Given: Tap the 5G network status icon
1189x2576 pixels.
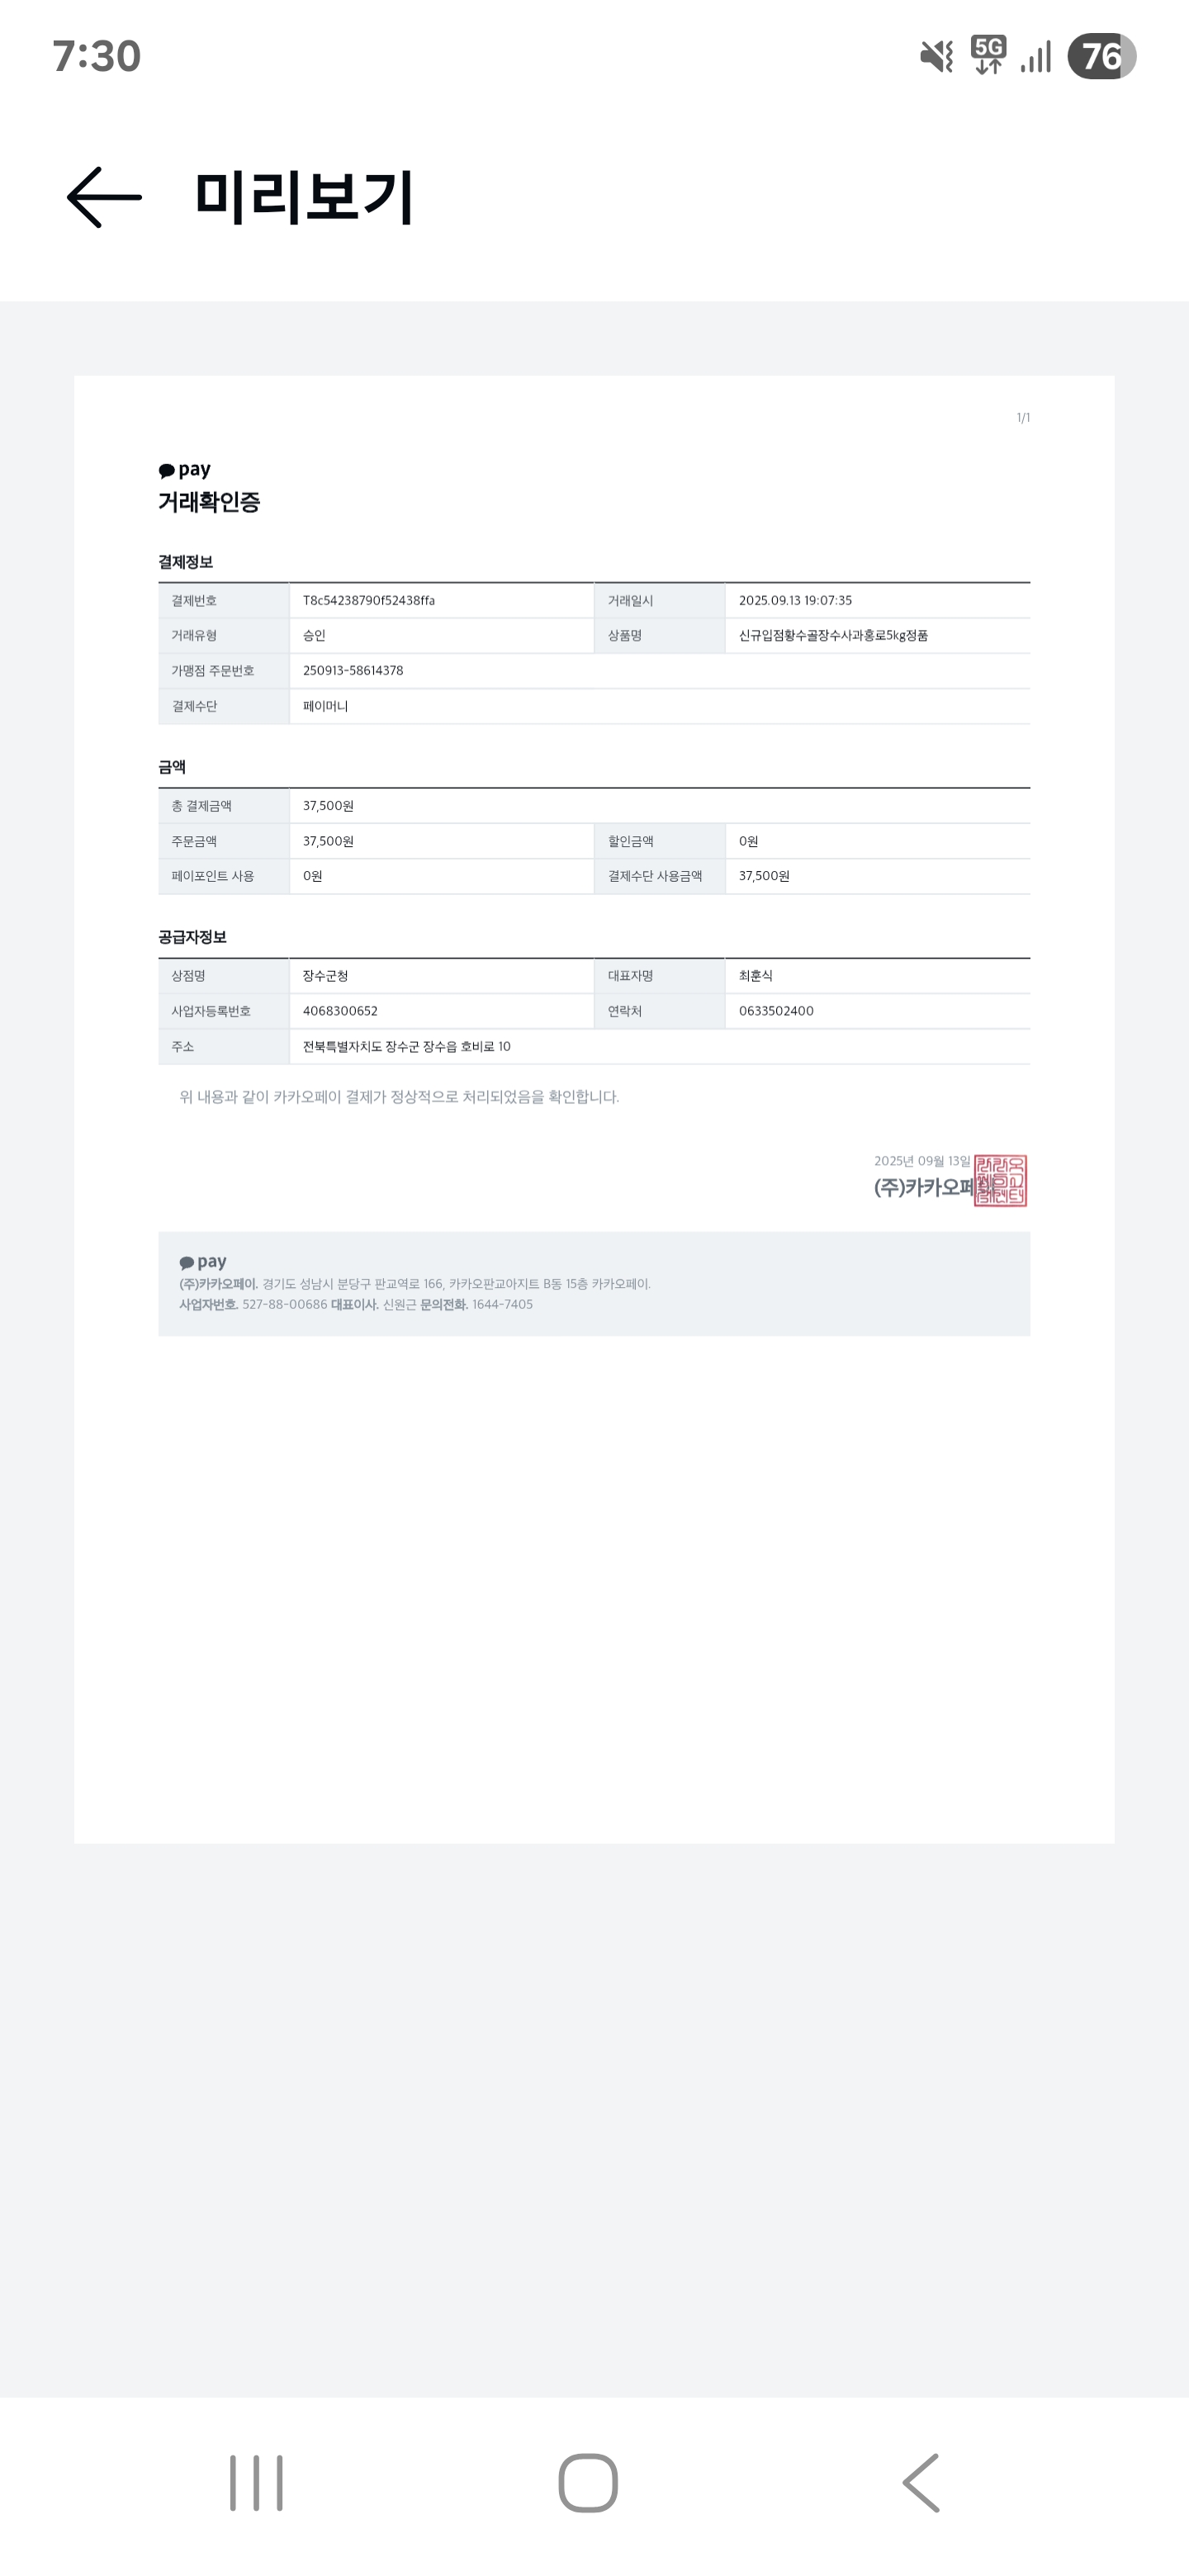Looking at the screenshot, I should [988, 55].
